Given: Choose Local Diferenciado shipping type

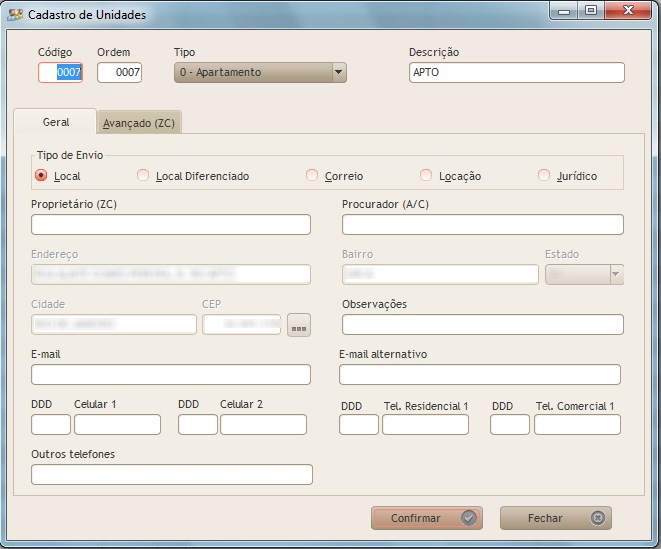Looking at the screenshot, I should 144,175.
